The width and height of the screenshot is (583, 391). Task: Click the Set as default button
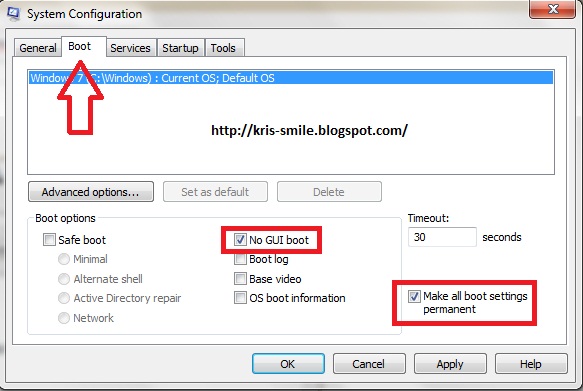click(x=215, y=192)
